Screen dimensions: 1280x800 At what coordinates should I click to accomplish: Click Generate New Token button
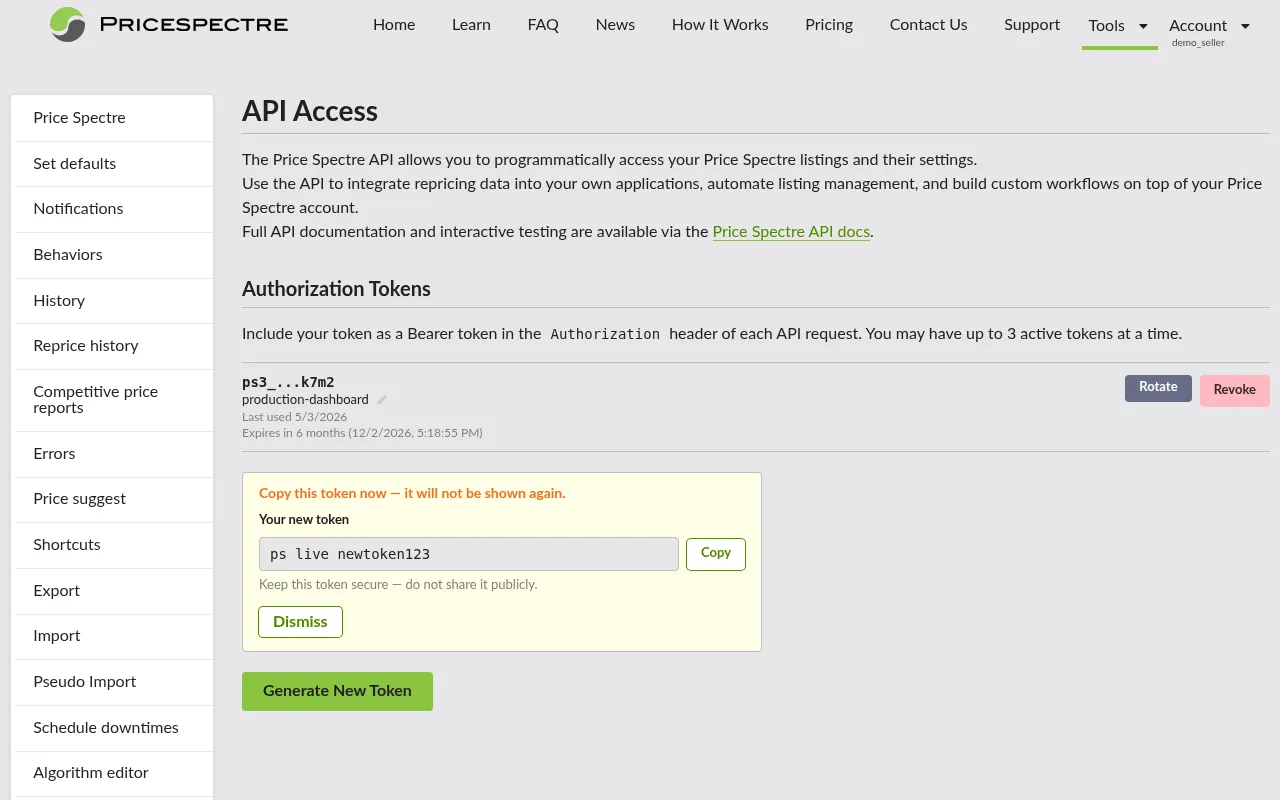[337, 691]
